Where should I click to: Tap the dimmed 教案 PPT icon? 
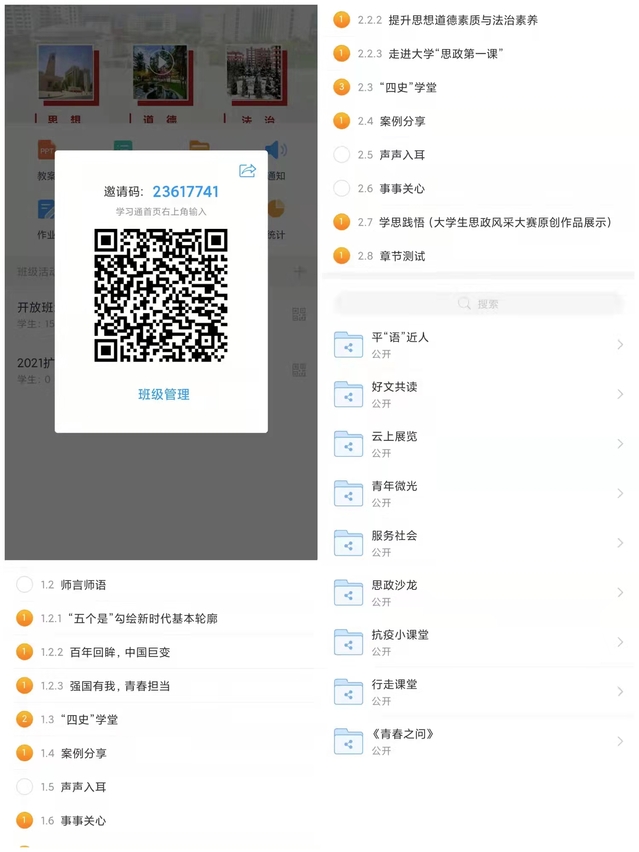(x=46, y=151)
